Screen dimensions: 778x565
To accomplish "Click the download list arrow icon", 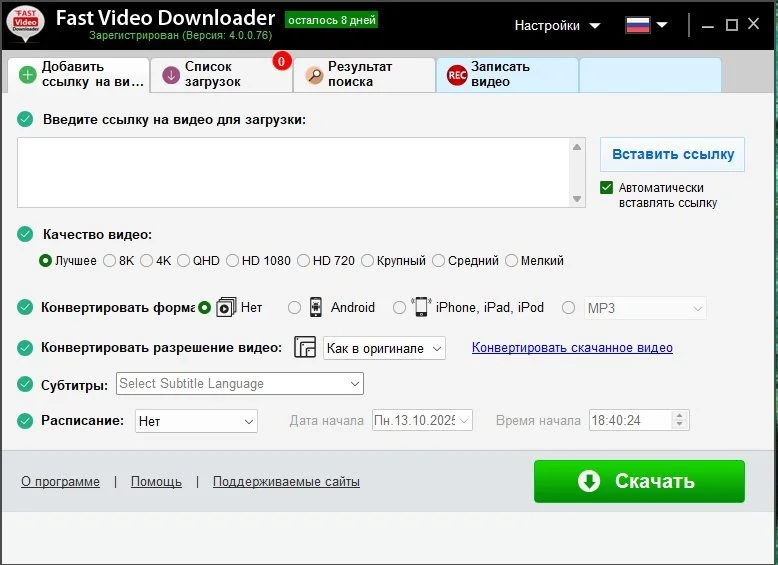I will pyautogui.click(x=171, y=75).
